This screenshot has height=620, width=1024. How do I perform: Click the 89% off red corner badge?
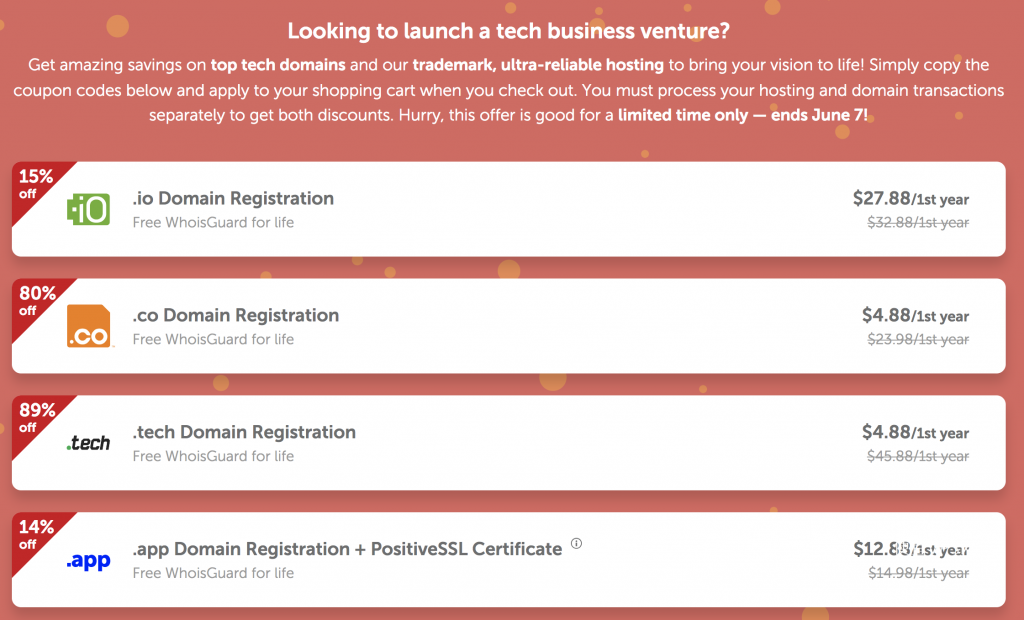point(35,417)
